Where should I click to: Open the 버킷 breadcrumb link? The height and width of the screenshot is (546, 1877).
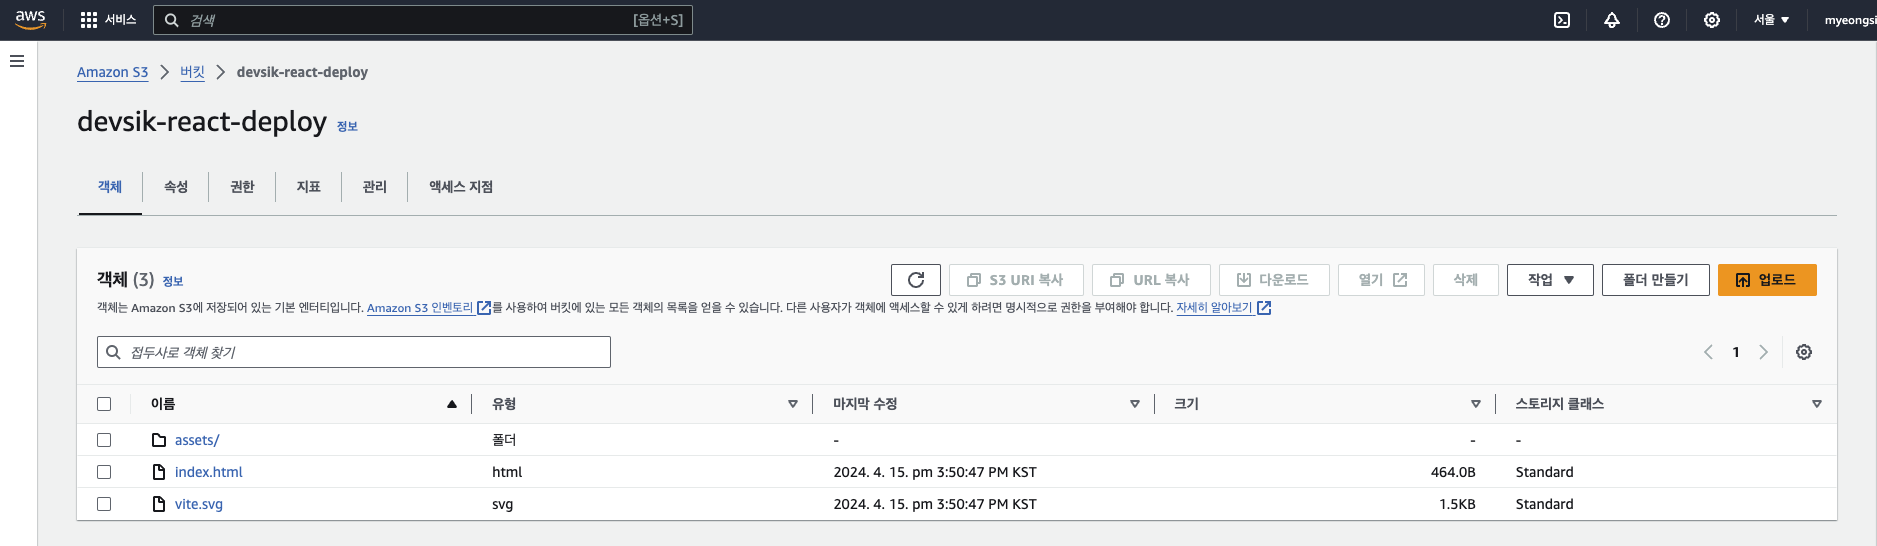(192, 72)
